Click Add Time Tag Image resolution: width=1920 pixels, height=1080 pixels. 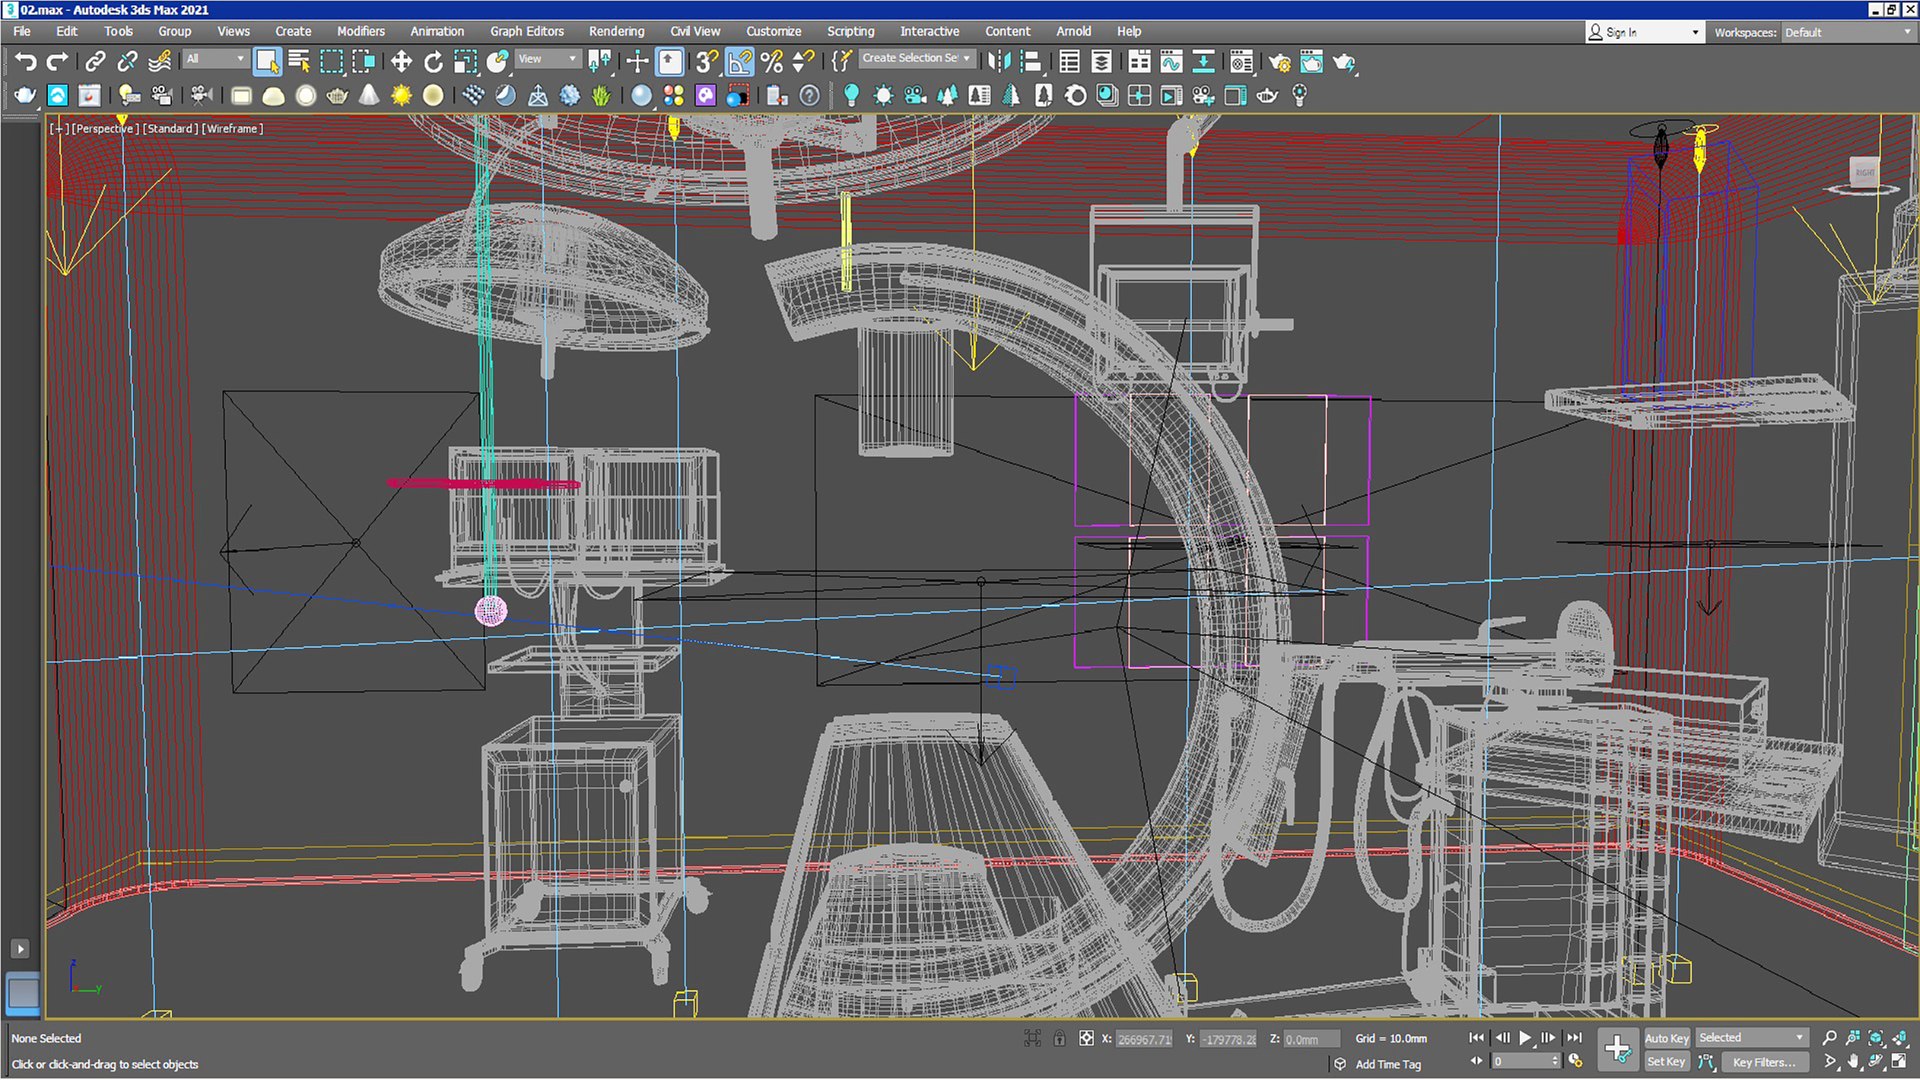coord(1387,1064)
